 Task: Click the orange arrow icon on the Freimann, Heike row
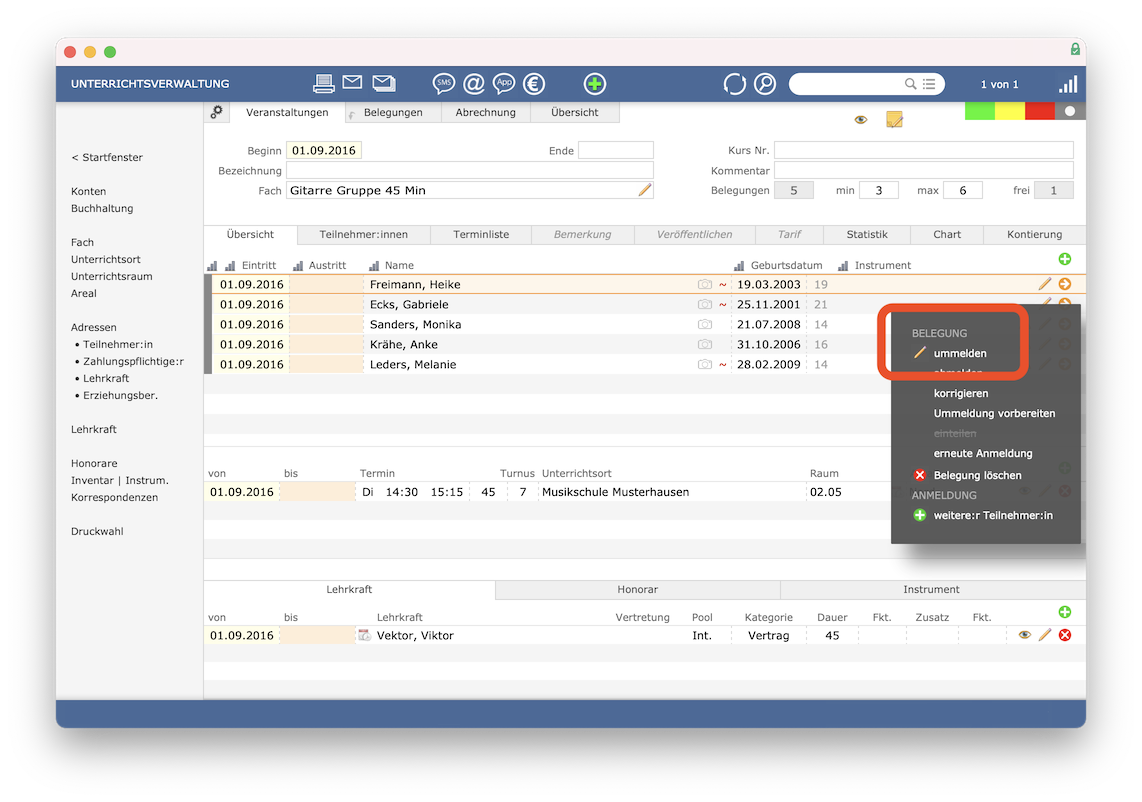click(1065, 284)
